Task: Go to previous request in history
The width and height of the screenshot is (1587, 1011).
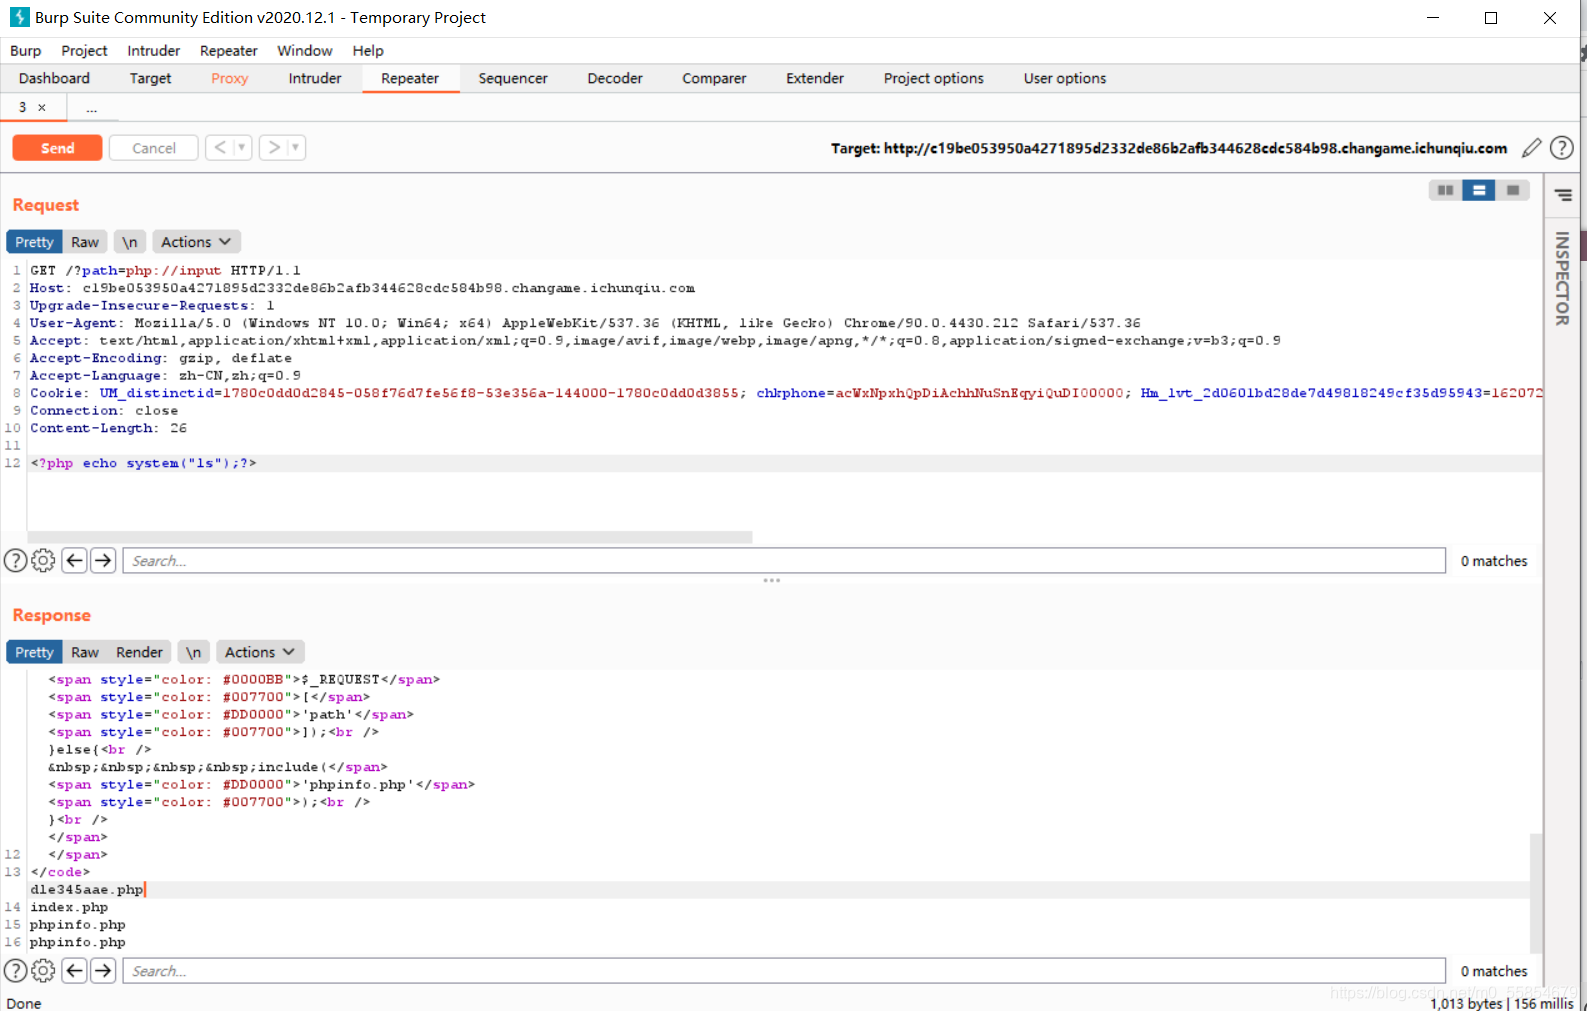Action: (x=220, y=148)
